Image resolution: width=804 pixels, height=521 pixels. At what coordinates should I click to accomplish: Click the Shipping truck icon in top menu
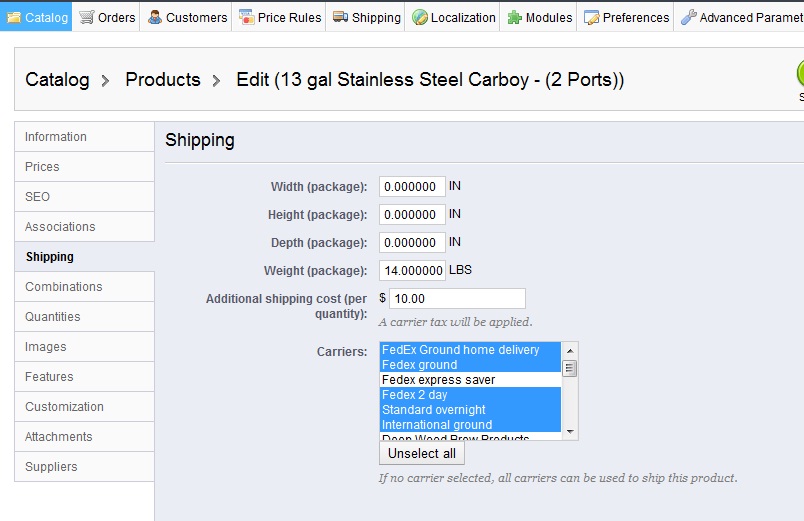[341, 17]
